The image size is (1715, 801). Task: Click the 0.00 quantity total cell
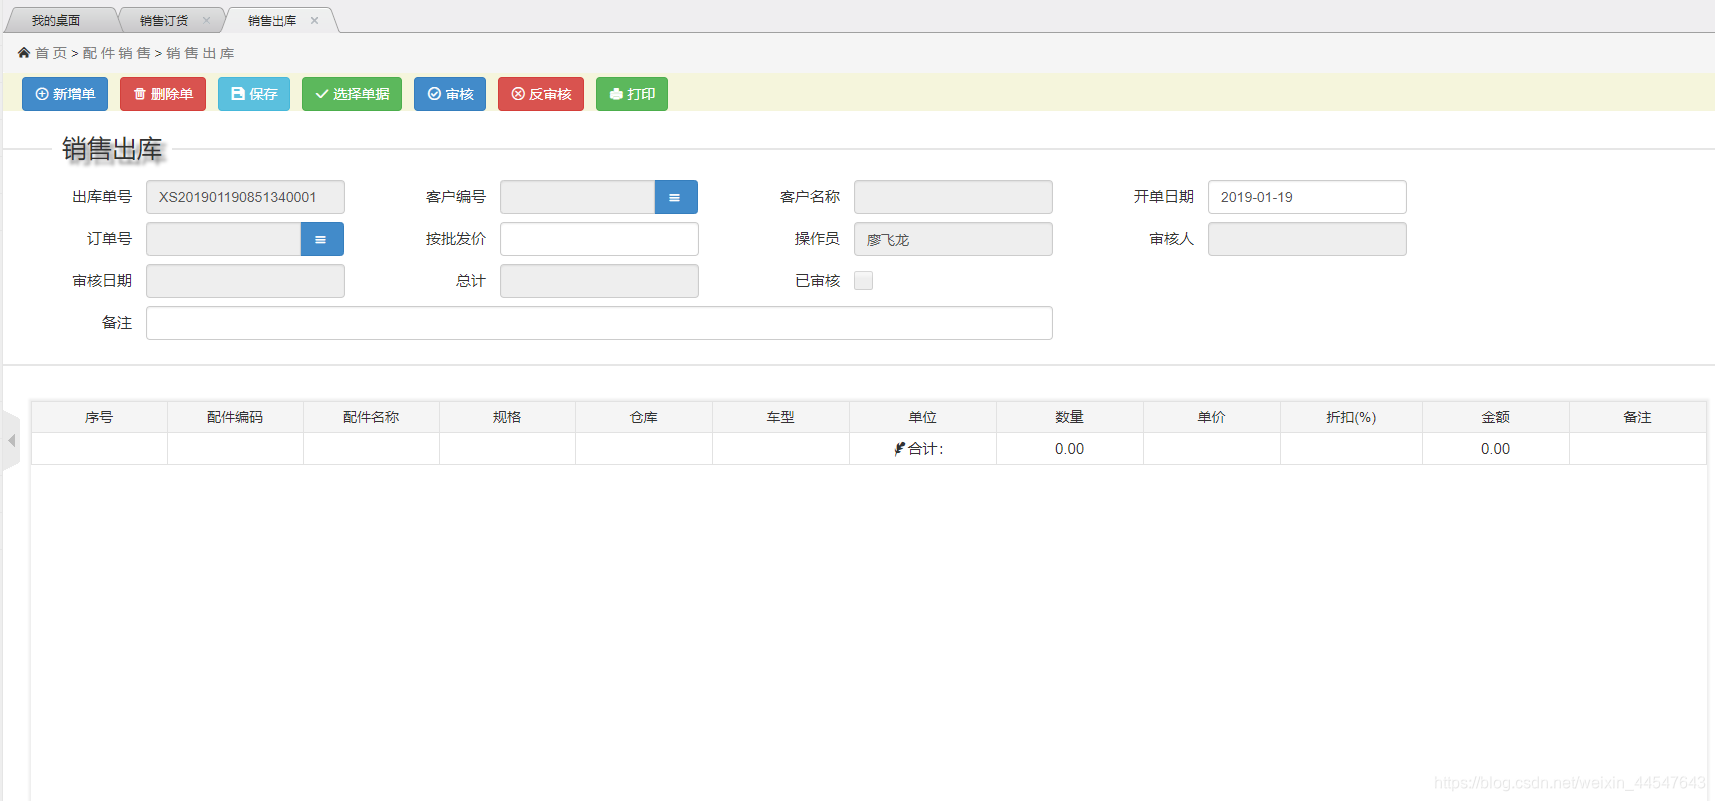point(1070,449)
